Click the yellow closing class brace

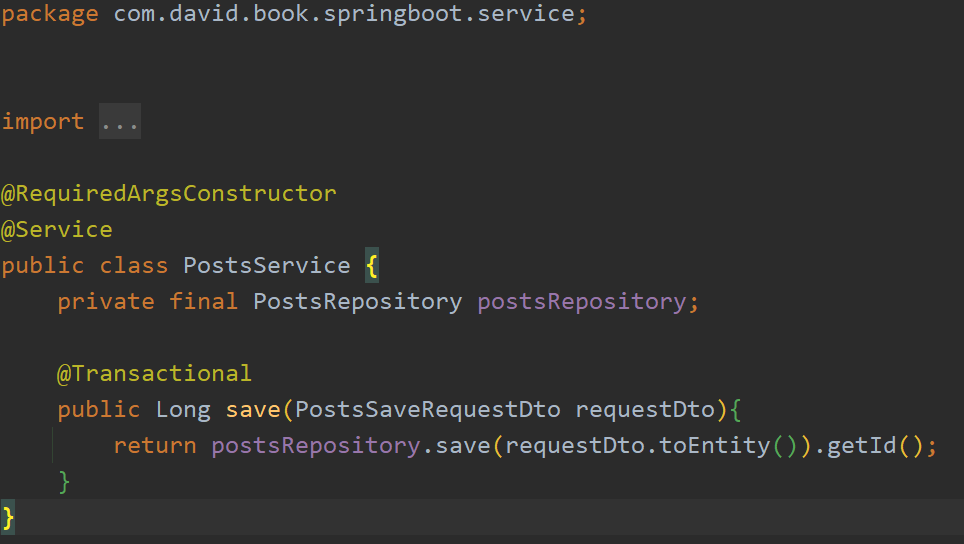[x=8, y=518]
